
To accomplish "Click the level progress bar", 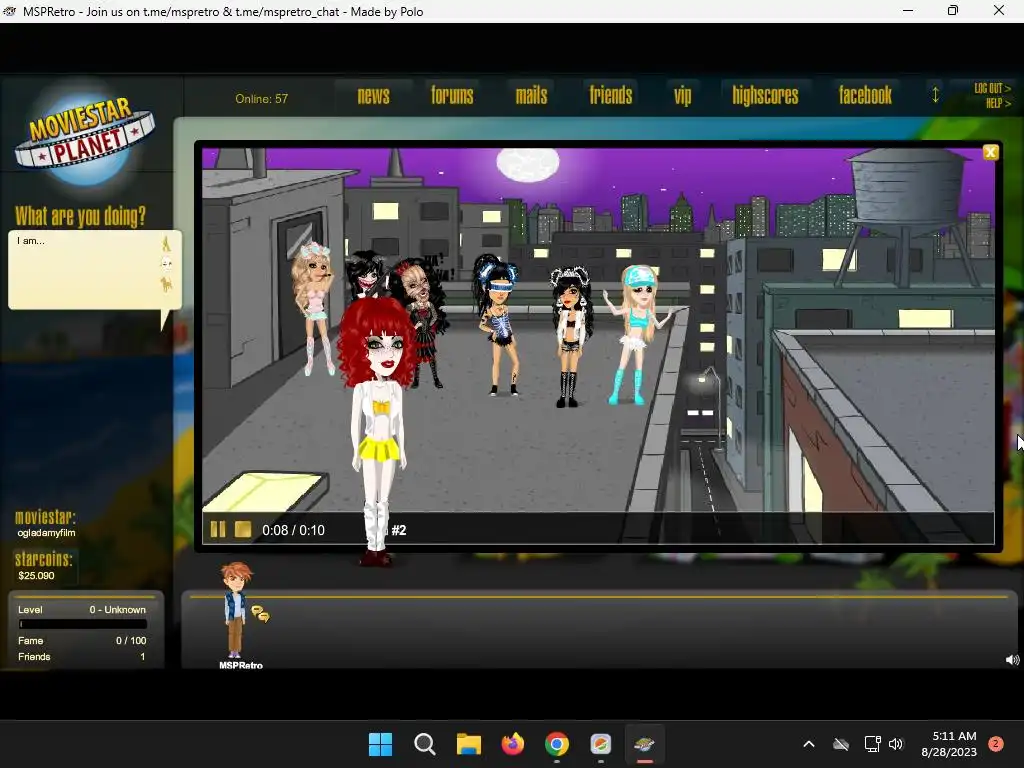I will click(83, 624).
